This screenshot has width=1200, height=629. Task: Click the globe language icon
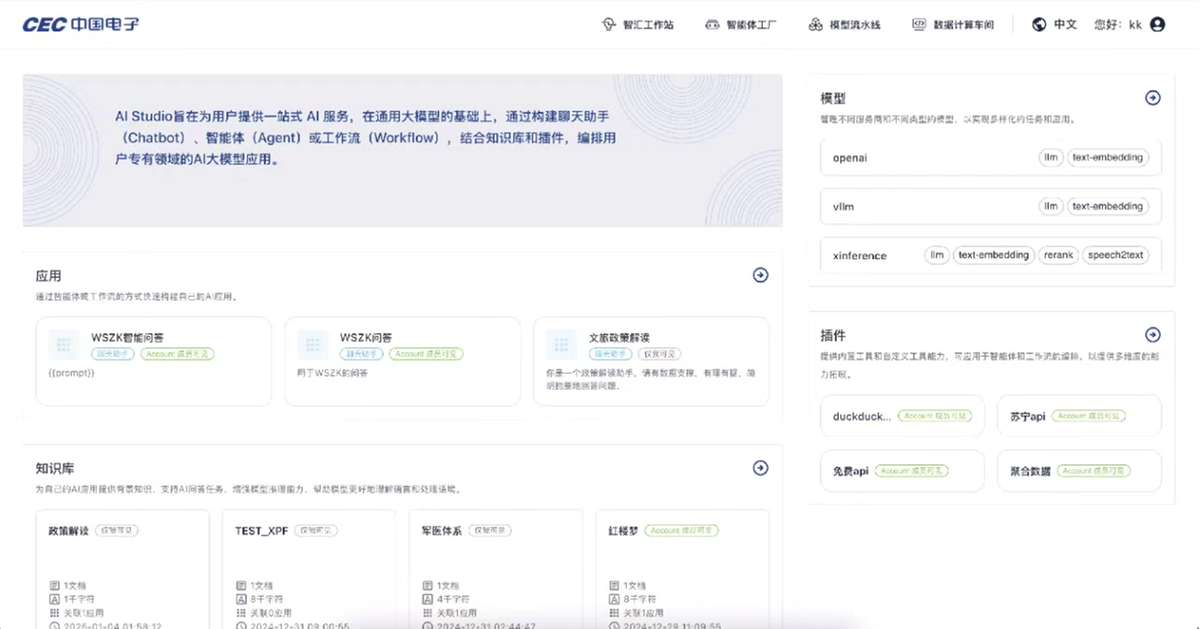click(1039, 25)
